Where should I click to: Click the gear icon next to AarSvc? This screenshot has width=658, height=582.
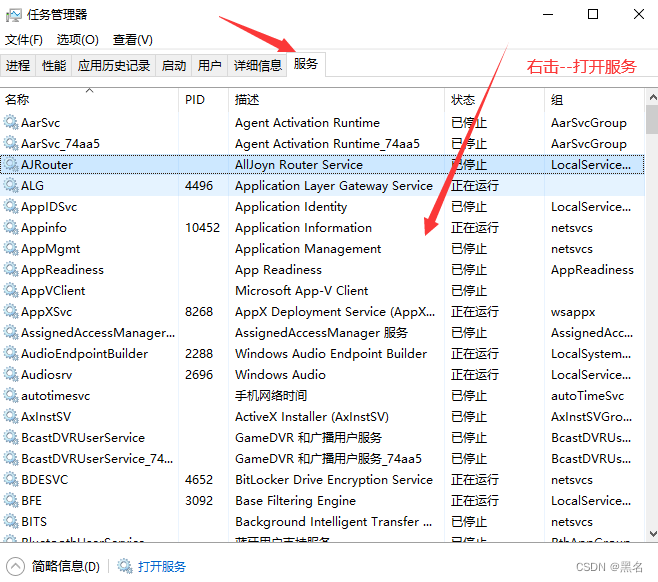pyautogui.click(x=11, y=123)
